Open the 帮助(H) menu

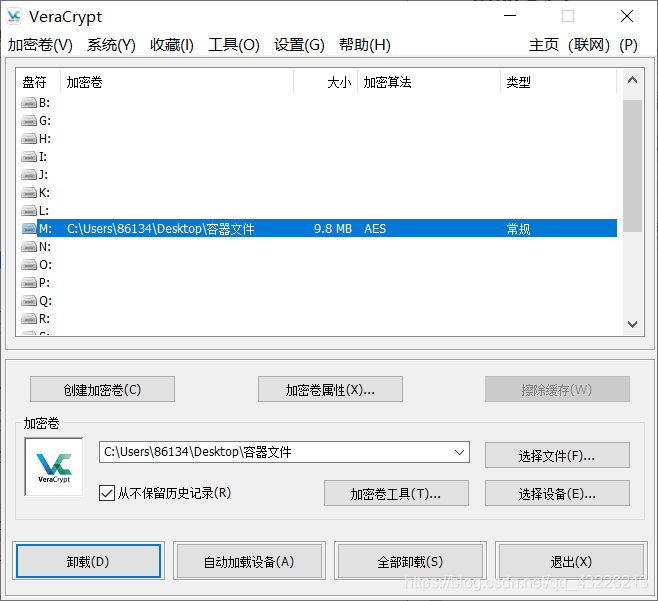pos(365,45)
